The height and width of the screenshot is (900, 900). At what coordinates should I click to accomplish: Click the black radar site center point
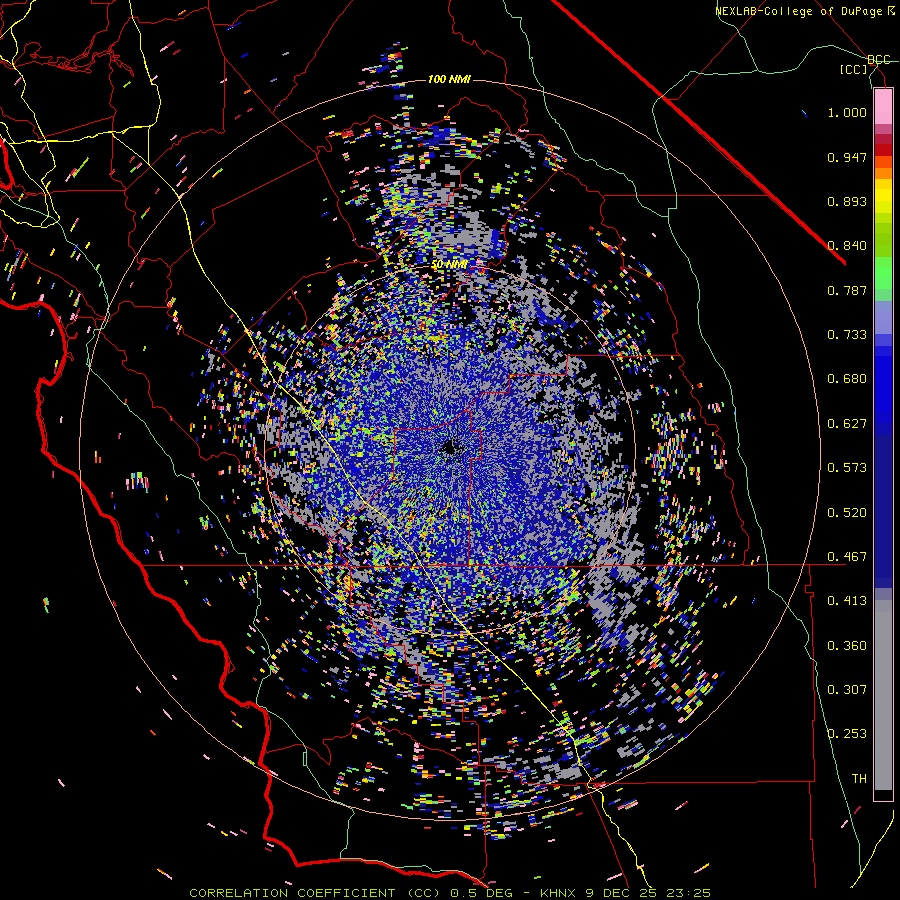point(449,448)
